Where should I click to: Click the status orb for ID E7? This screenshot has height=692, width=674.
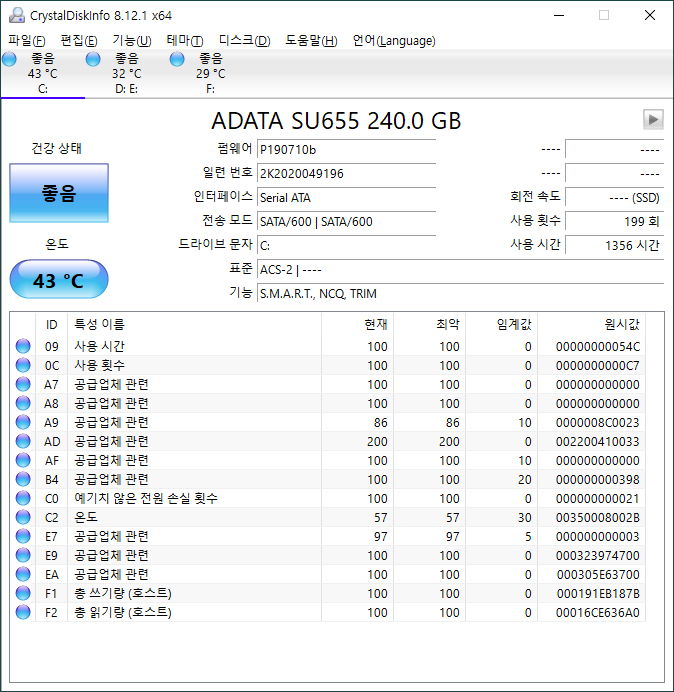23,536
